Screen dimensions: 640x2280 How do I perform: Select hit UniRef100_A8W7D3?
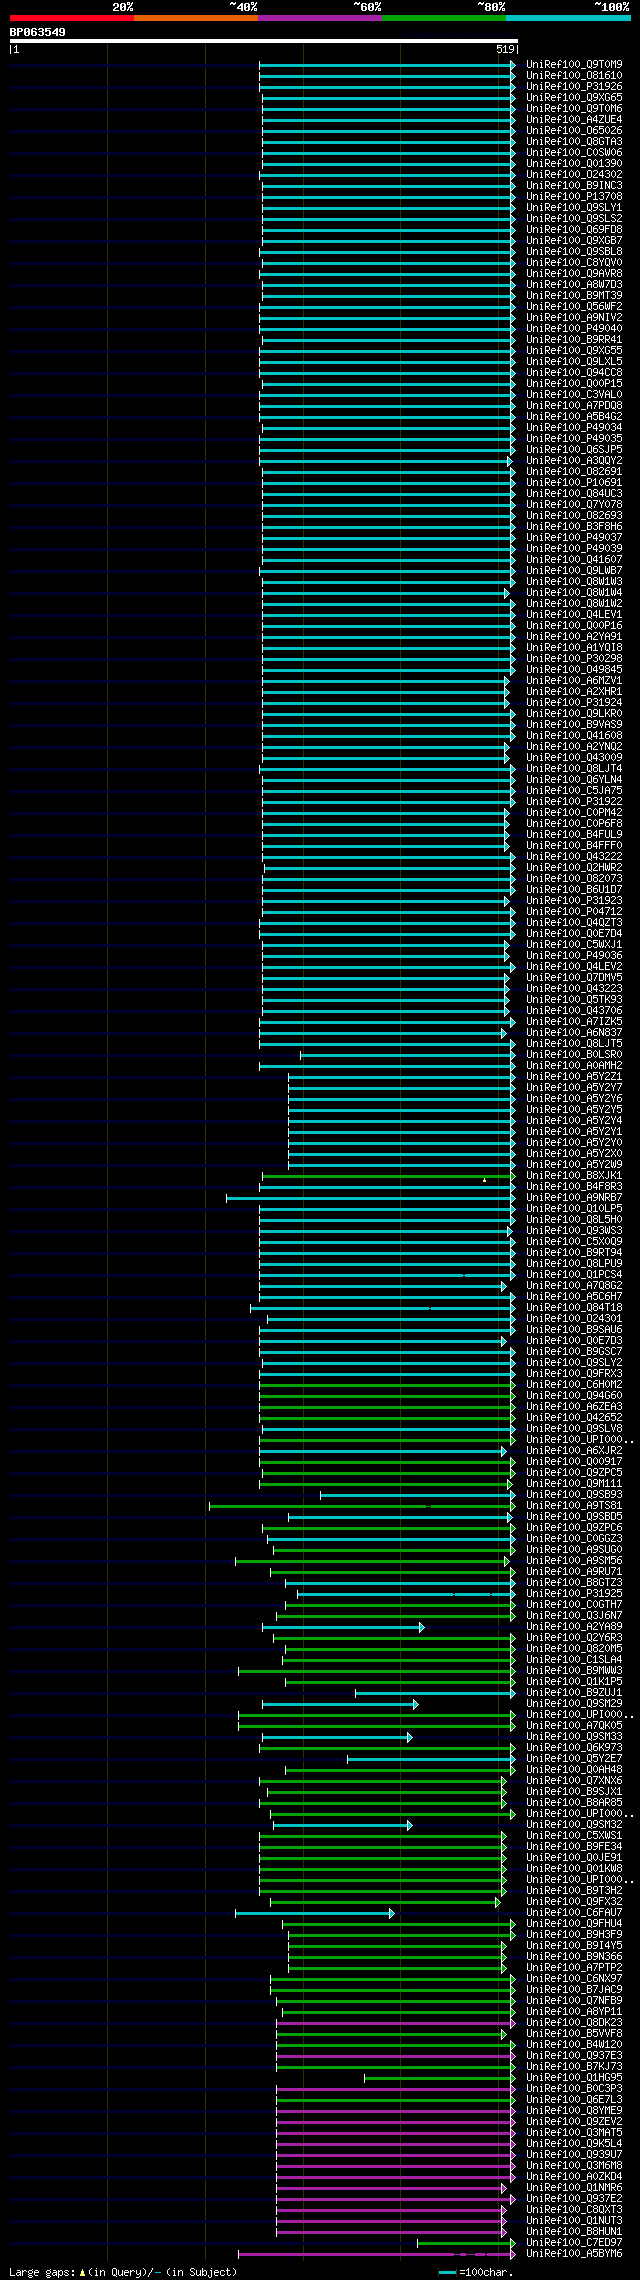click(574, 285)
